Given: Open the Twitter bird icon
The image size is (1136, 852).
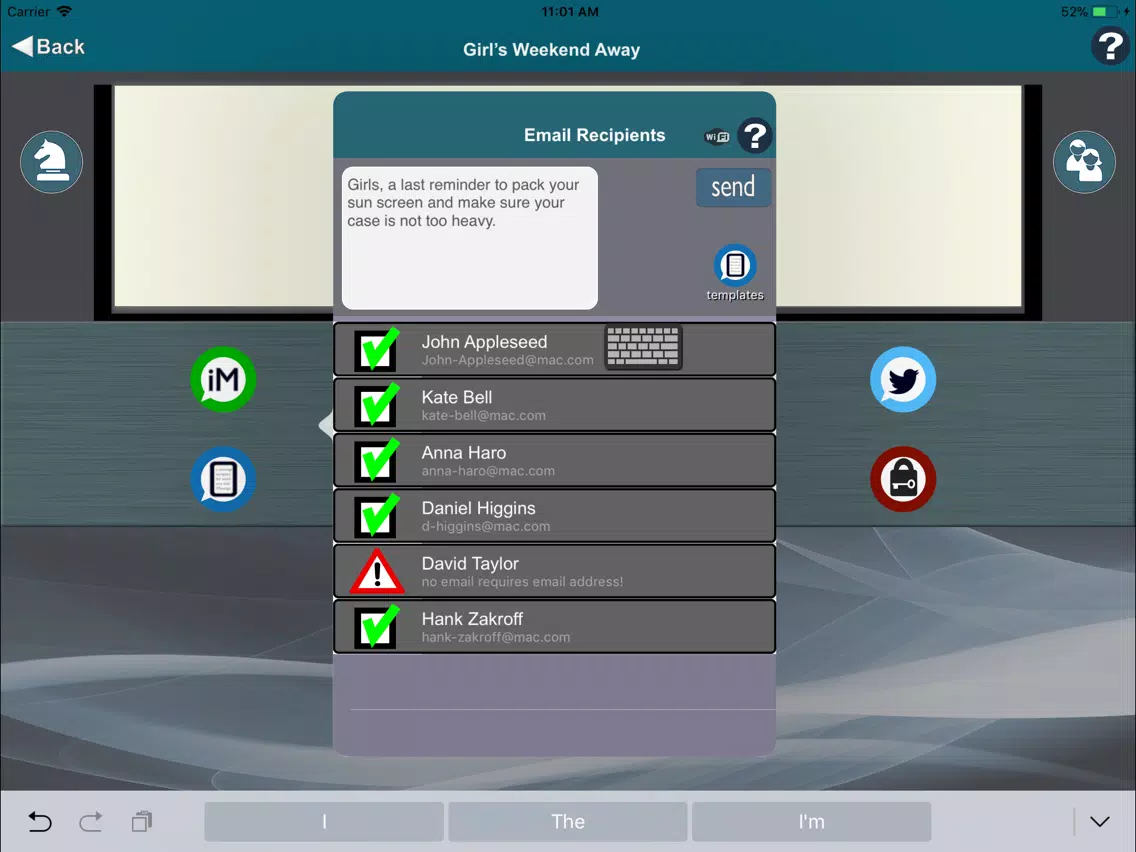Looking at the screenshot, I should [903, 380].
